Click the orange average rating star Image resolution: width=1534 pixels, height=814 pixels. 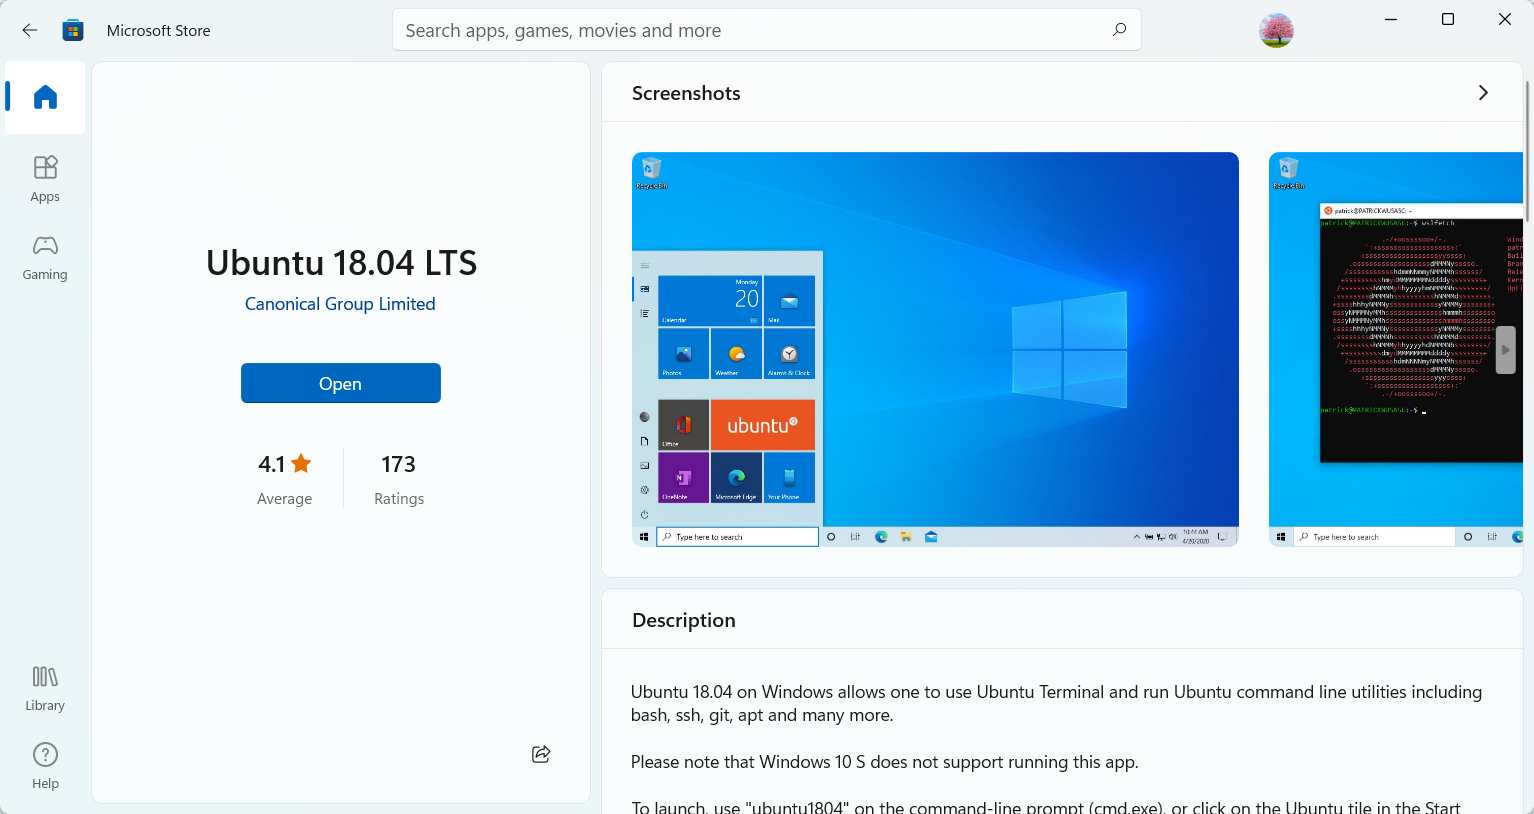point(300,463)
